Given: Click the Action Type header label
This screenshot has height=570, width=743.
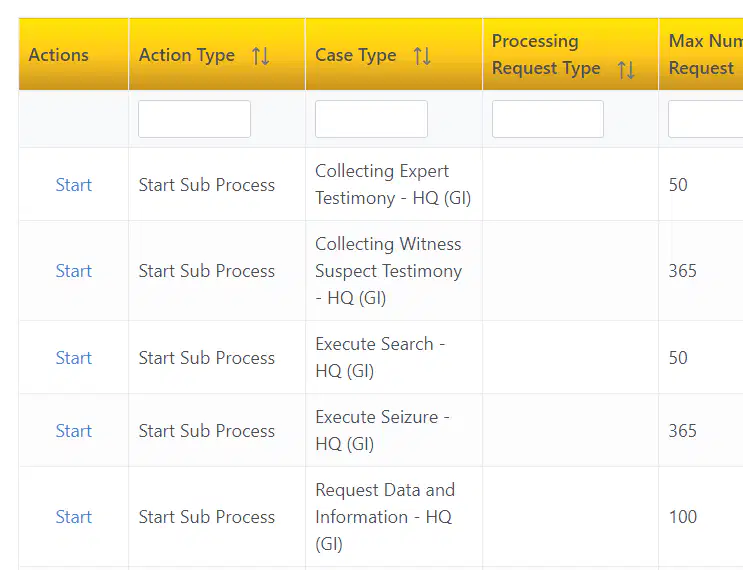Looking at the screenshot, I should tap(187, 55).
